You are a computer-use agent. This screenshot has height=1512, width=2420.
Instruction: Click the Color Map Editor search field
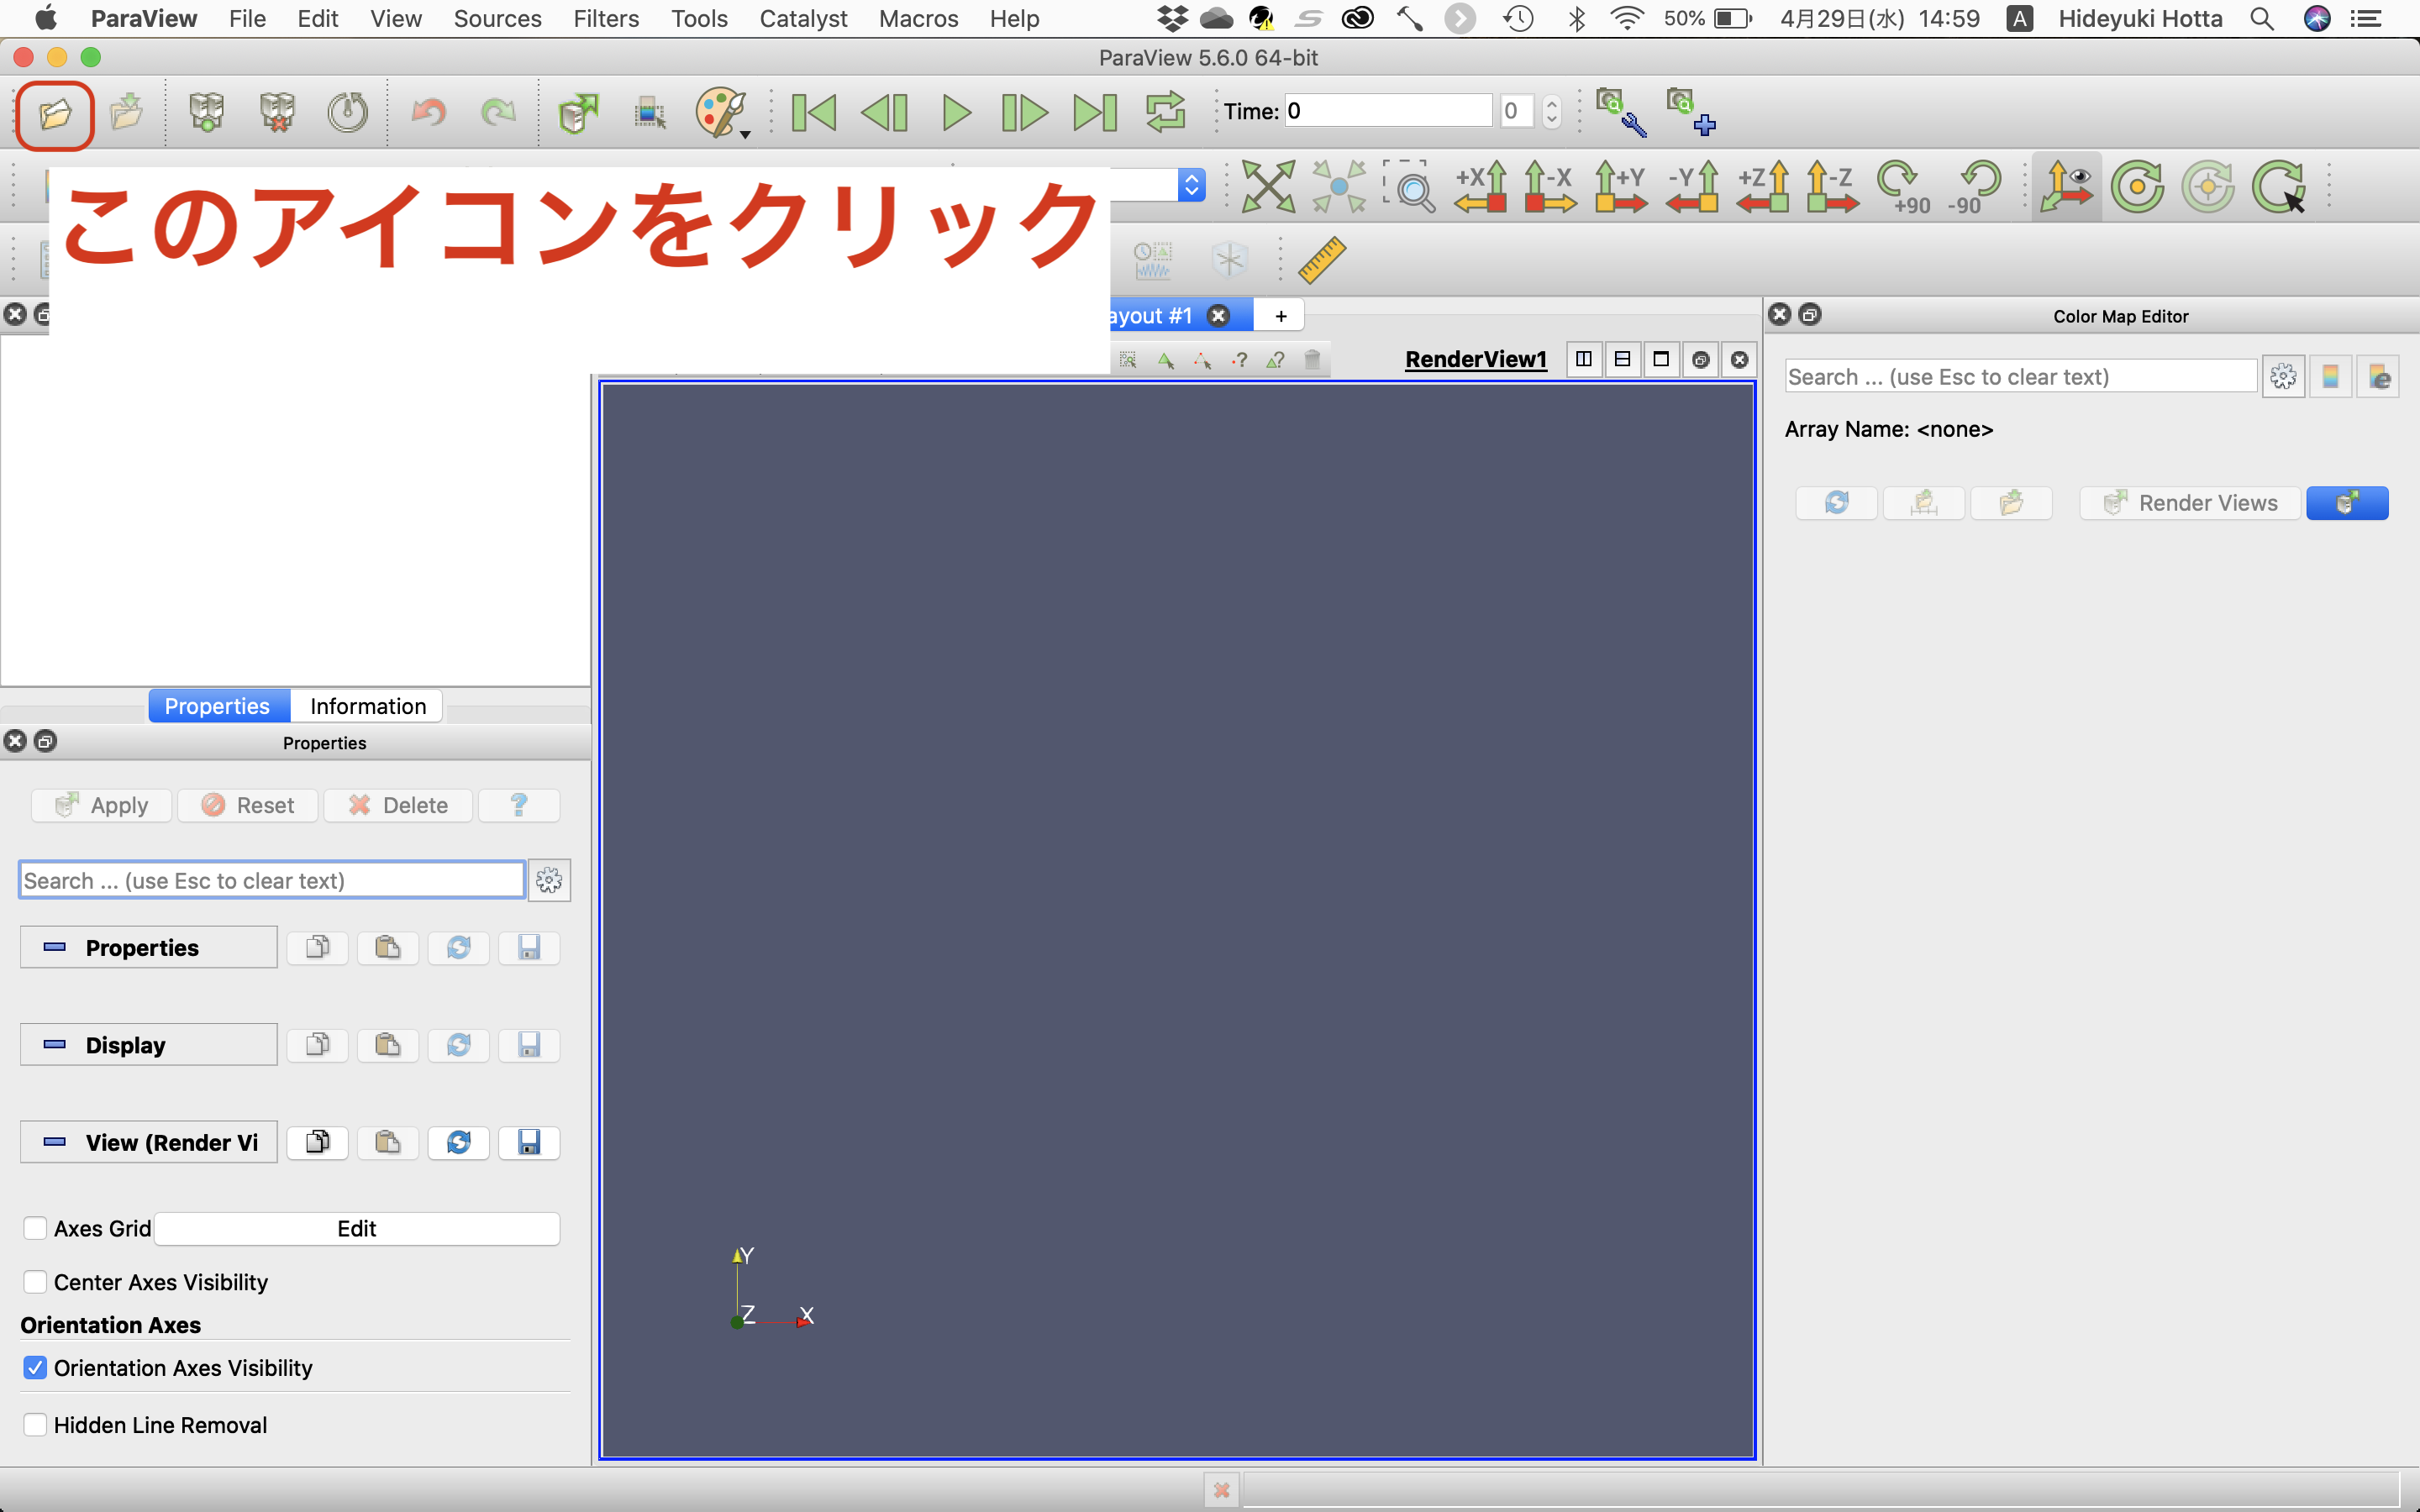[x=2020, y=377]
